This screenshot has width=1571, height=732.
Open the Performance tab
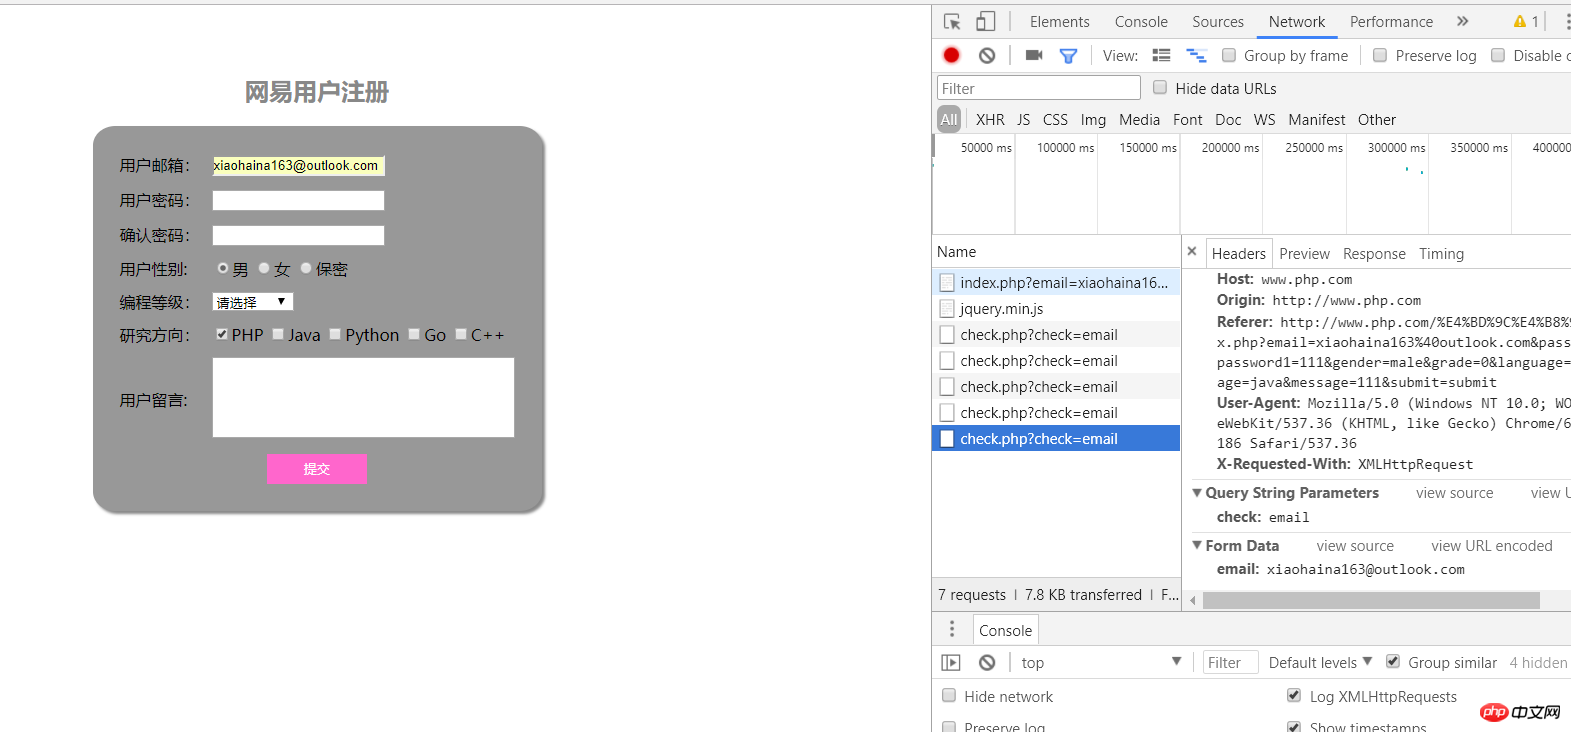[x=1391, y=22]
